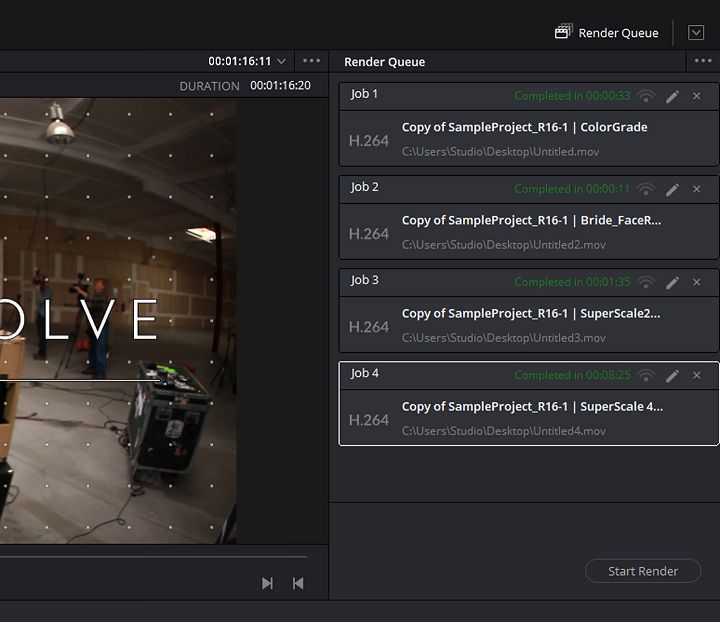720x622 pixels.
Task: Click the Untitled3.mov output path
Action: click(x=503, y=338)
